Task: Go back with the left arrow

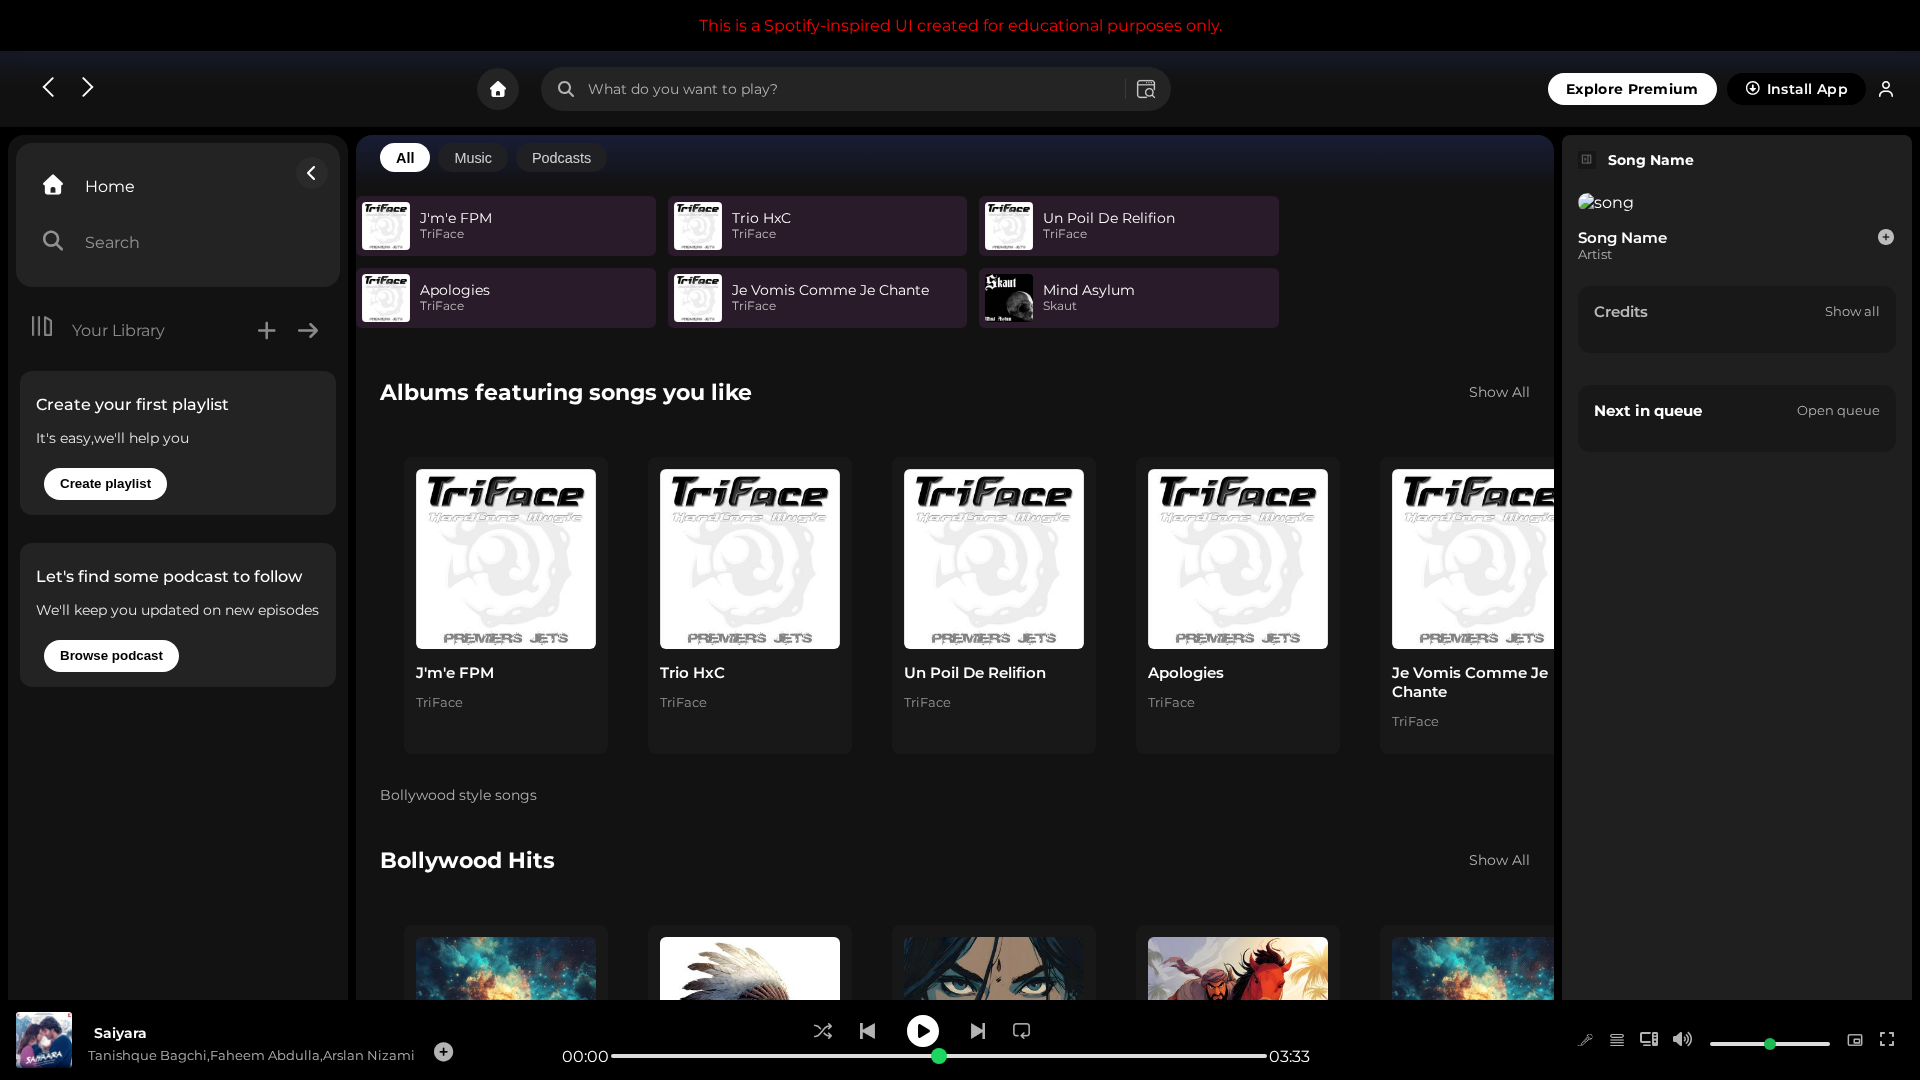Action: tap(48, 88)
